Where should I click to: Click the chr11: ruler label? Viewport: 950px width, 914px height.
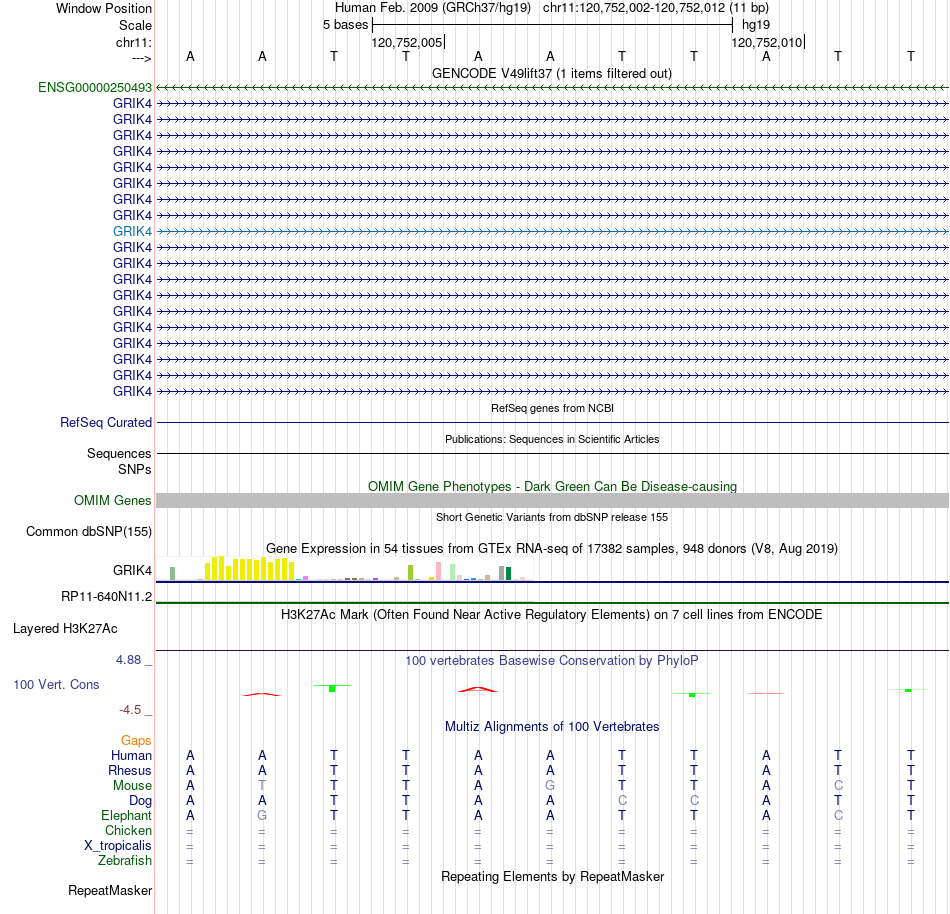tap(133, 42)
